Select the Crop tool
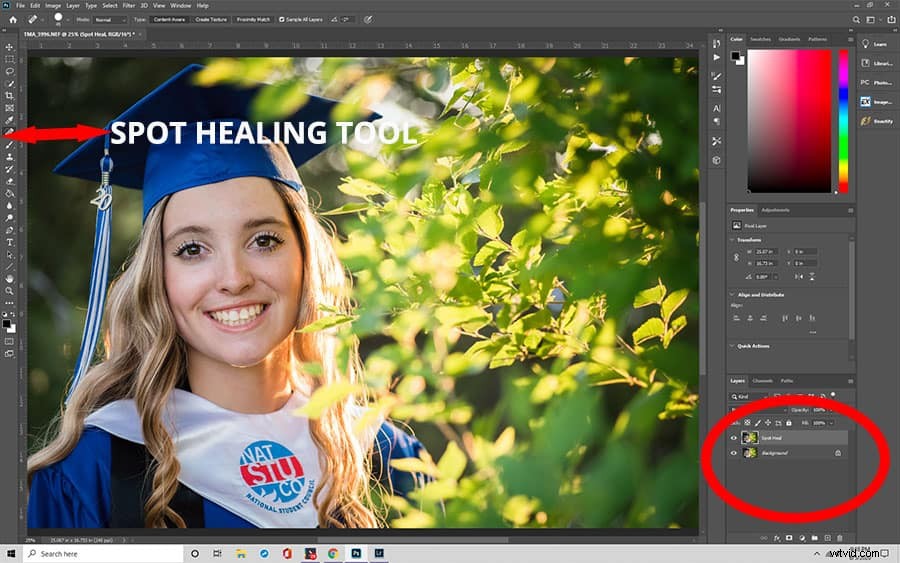Viewport: 900px width, 563px height. (9, 96)
